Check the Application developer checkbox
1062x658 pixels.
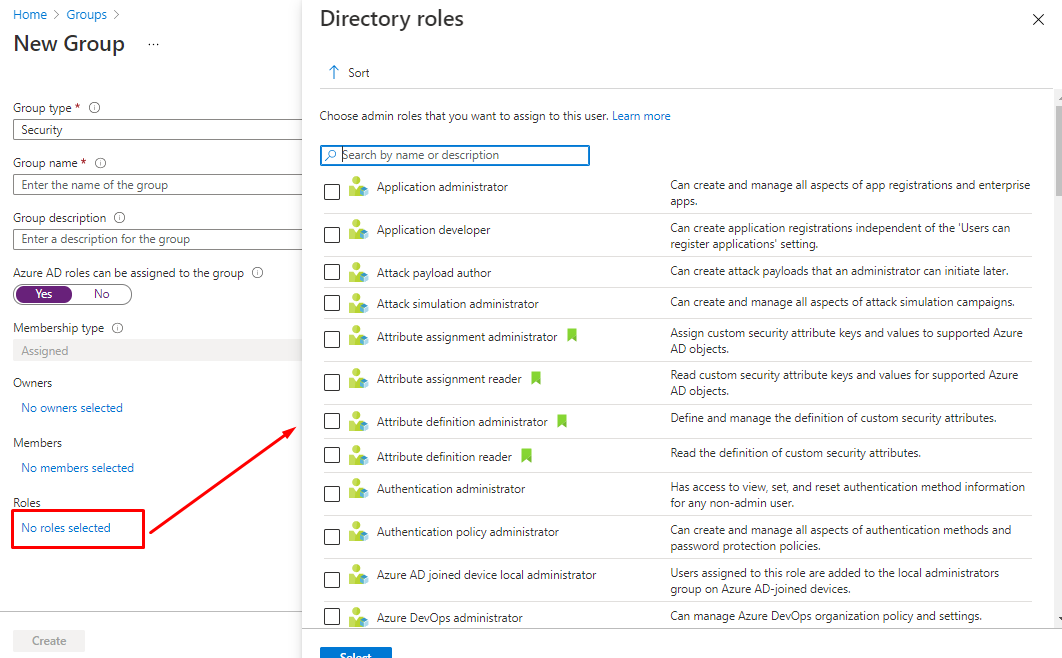click(332, 235)
